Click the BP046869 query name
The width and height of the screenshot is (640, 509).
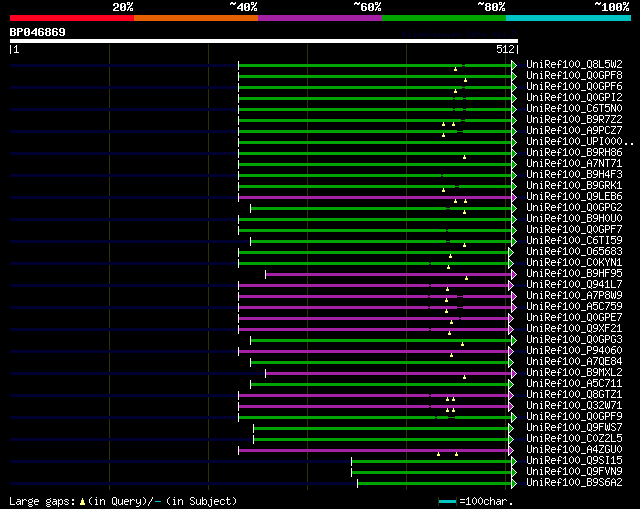pyautogui.click(x=38, y=32)
